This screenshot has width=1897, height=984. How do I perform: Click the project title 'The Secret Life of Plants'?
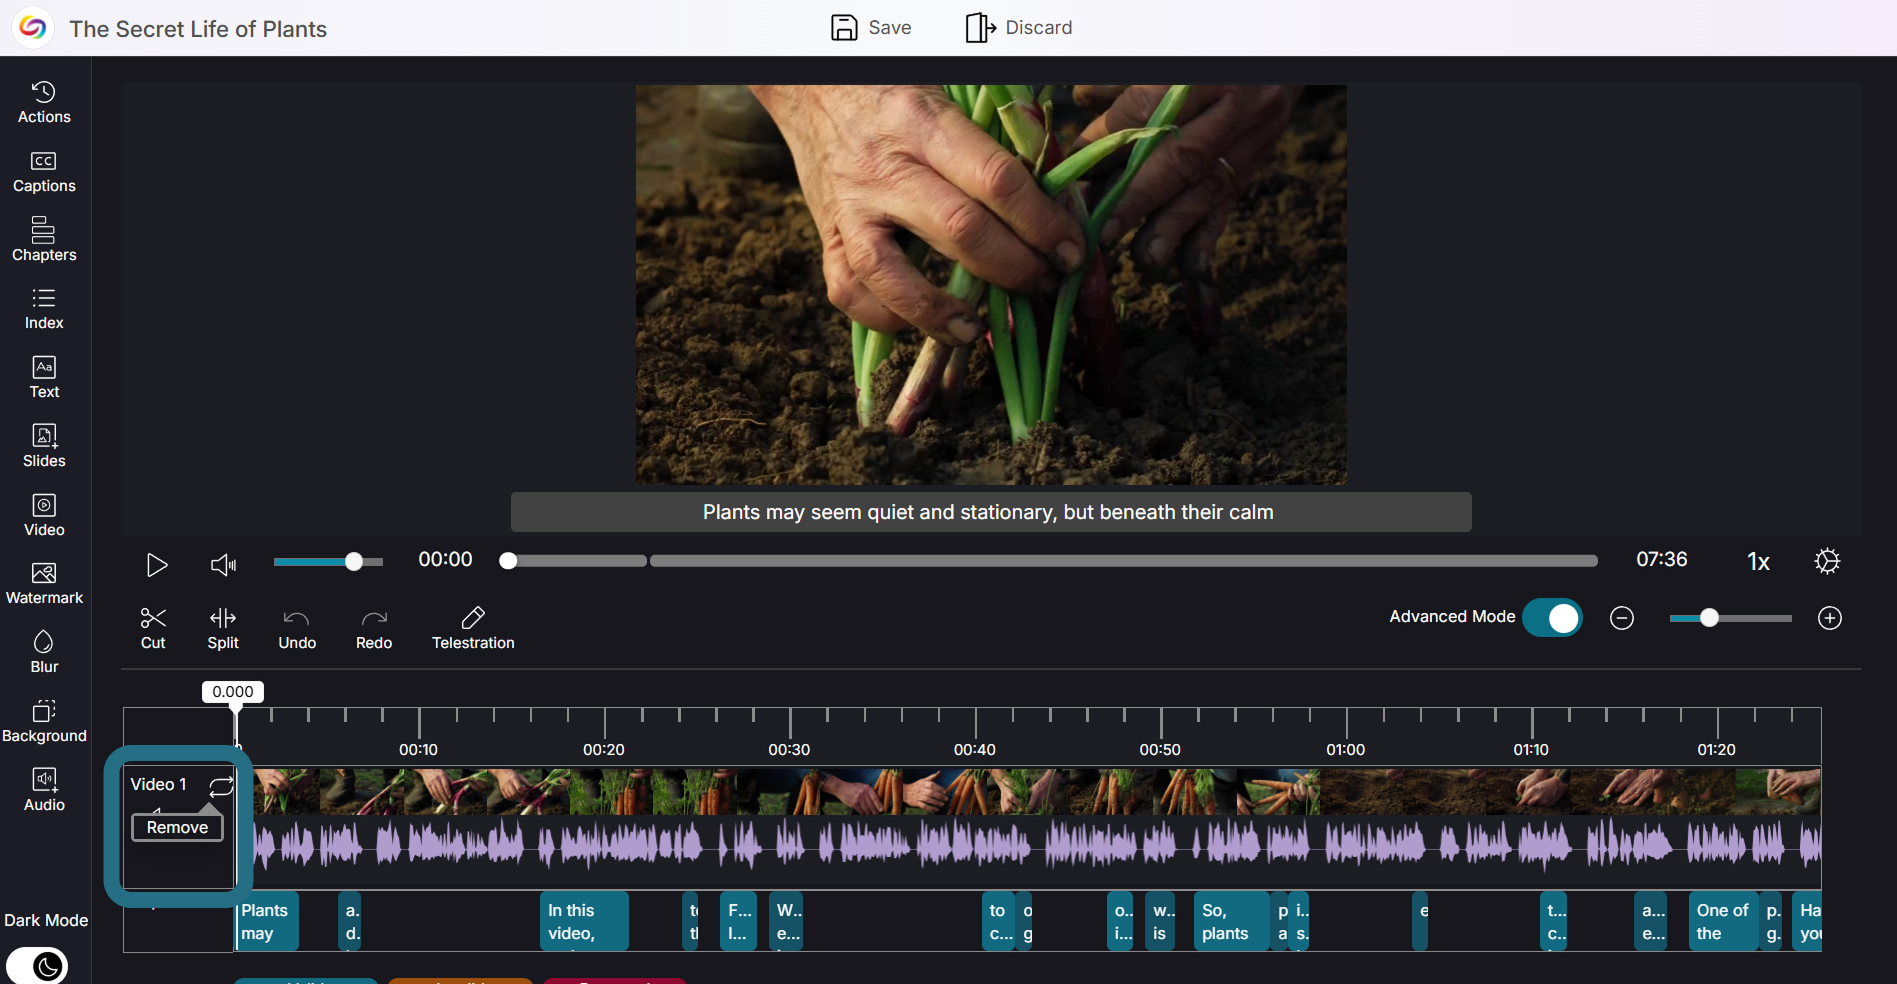[198, 29]
